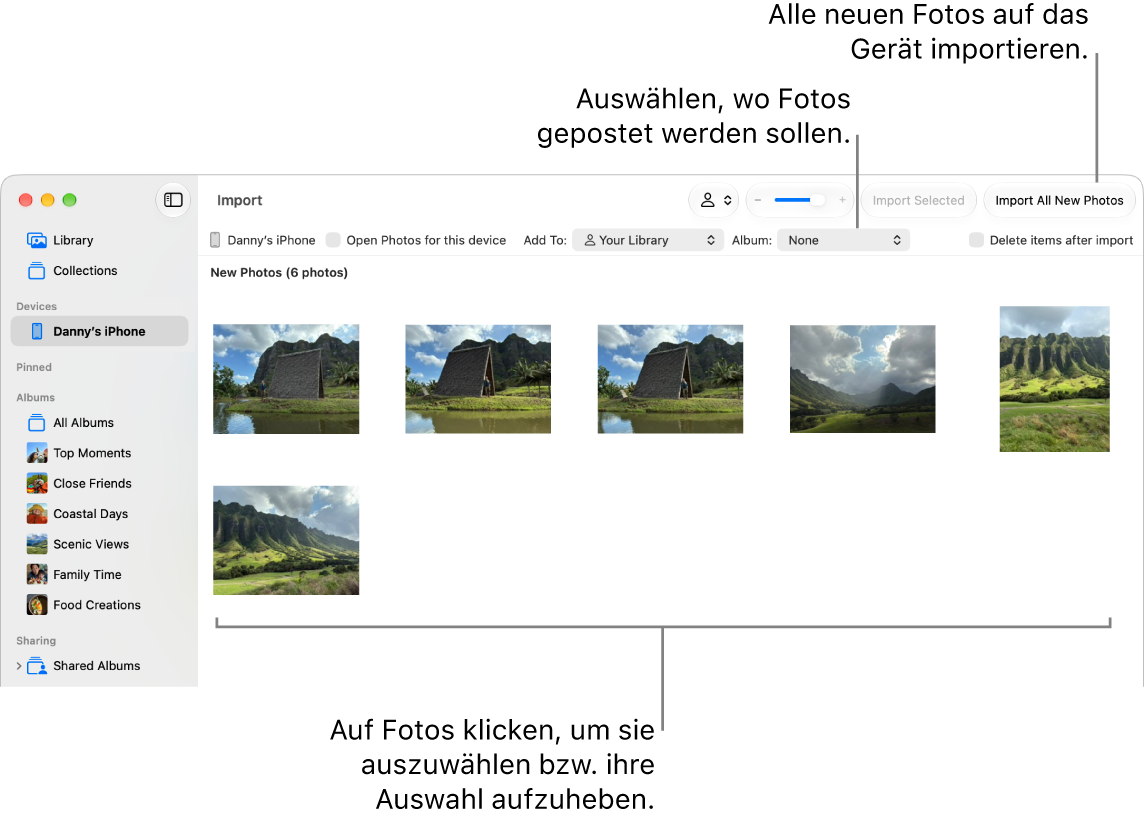Click the Library icon in the sidebar
The height and width of the screenshot is (819, 1144).
(x=36, y=240)
